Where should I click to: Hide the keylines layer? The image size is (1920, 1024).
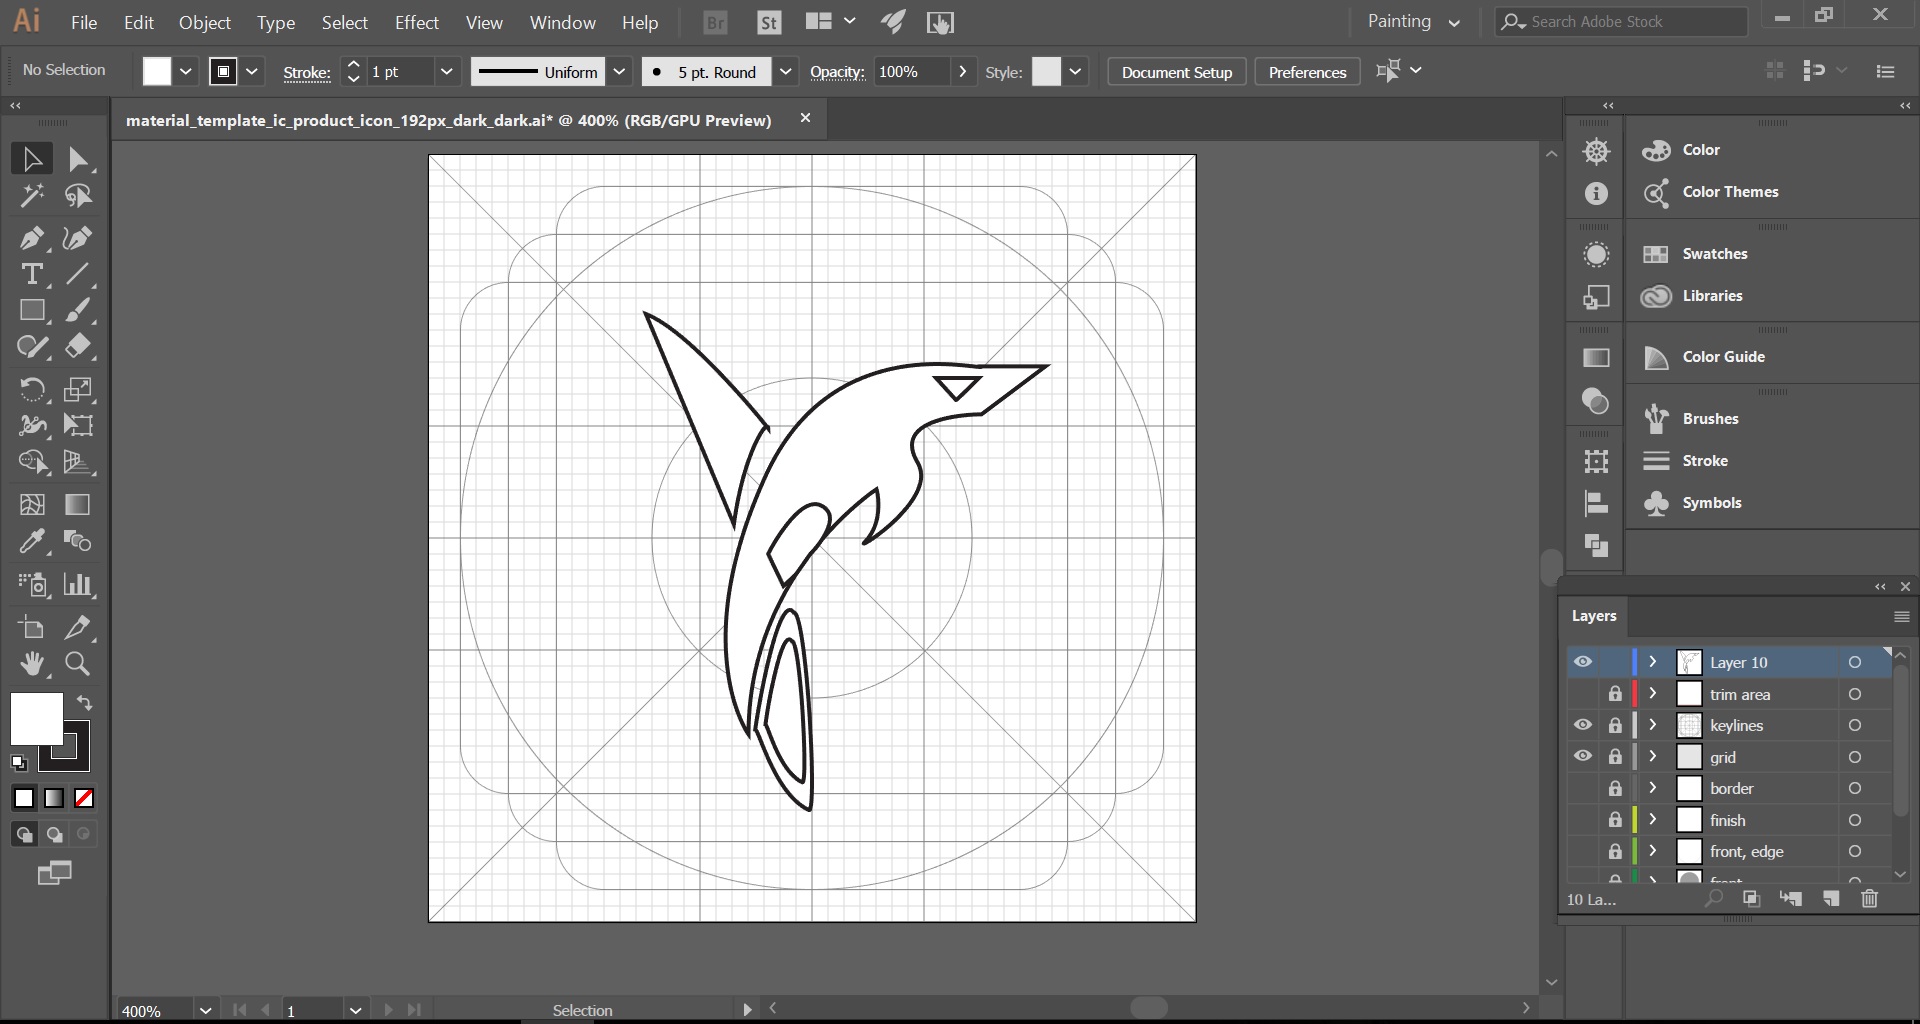pyautogui.click(x=1582, y=725)
